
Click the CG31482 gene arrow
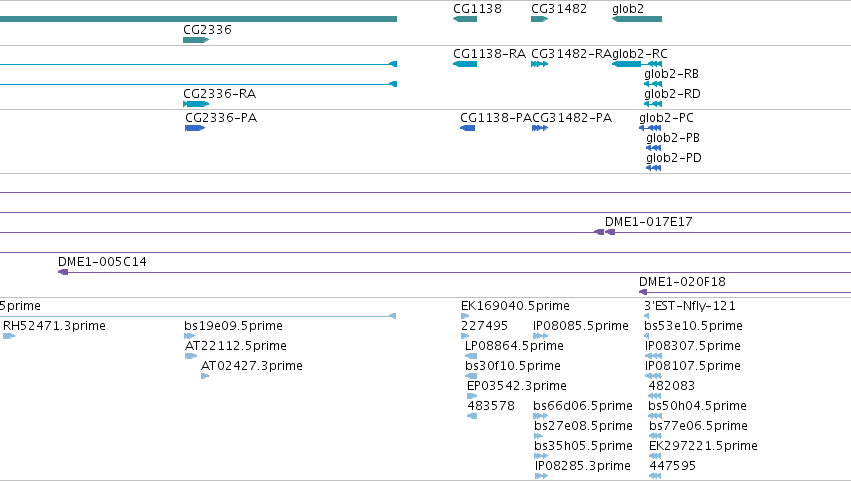[539, 19]
